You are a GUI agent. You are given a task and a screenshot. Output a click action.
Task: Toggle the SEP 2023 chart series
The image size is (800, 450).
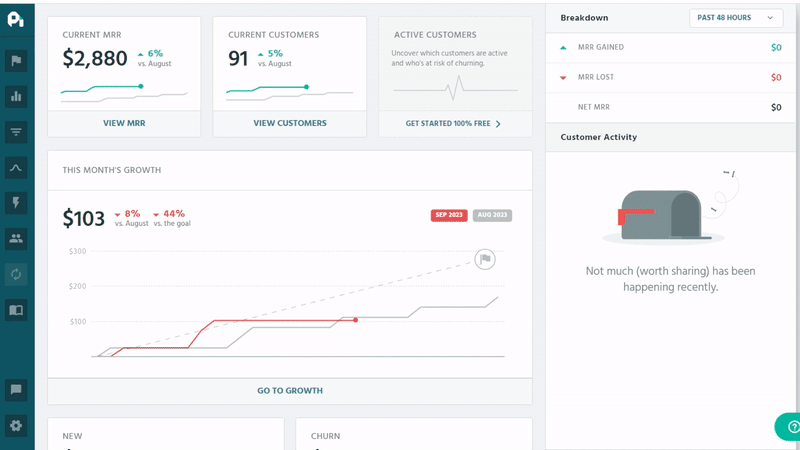(449, 215)
